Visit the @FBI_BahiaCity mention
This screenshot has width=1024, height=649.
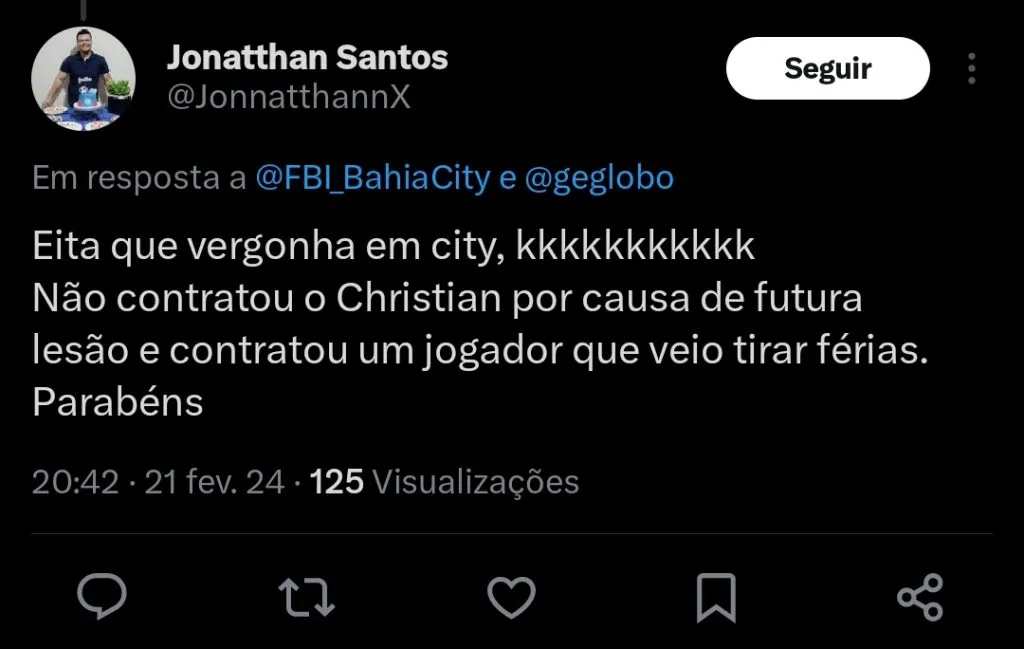(x=373, y=178)
